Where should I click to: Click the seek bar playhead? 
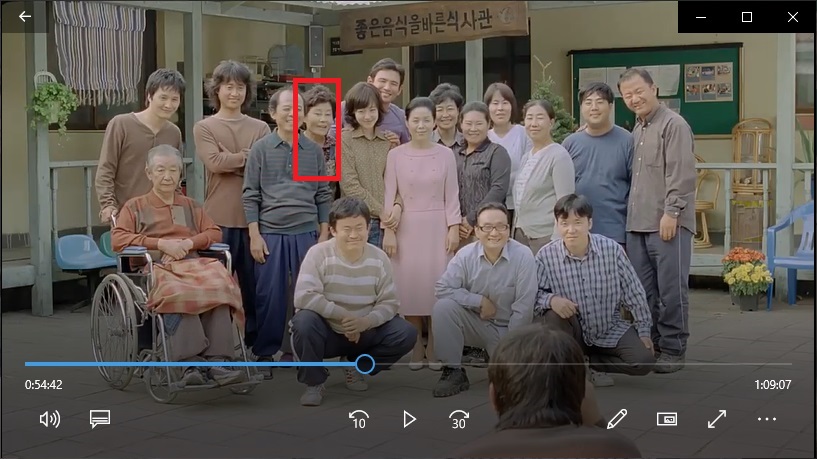point(365,364)
